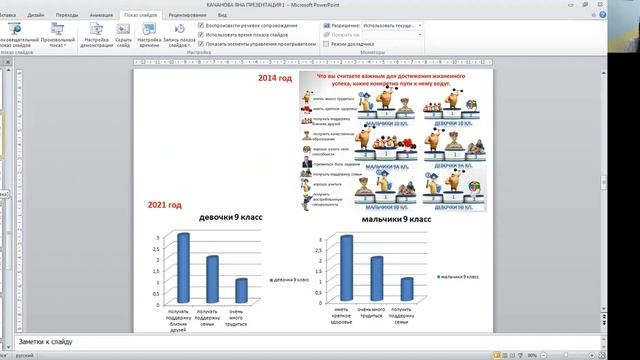Click 'получать поддержку близких друзей' axis label
The width and height of the screenshot is (640, 360).
tap(178, 320)
